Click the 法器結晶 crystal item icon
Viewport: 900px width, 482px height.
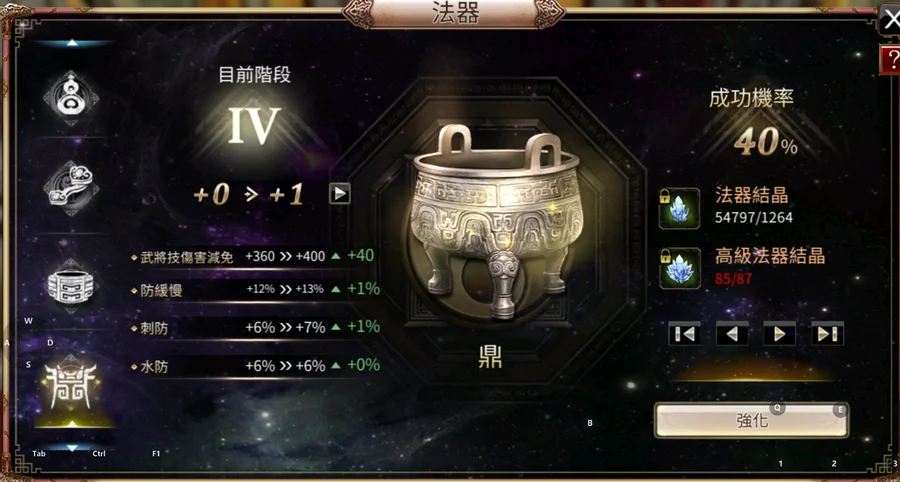(680, 208)
